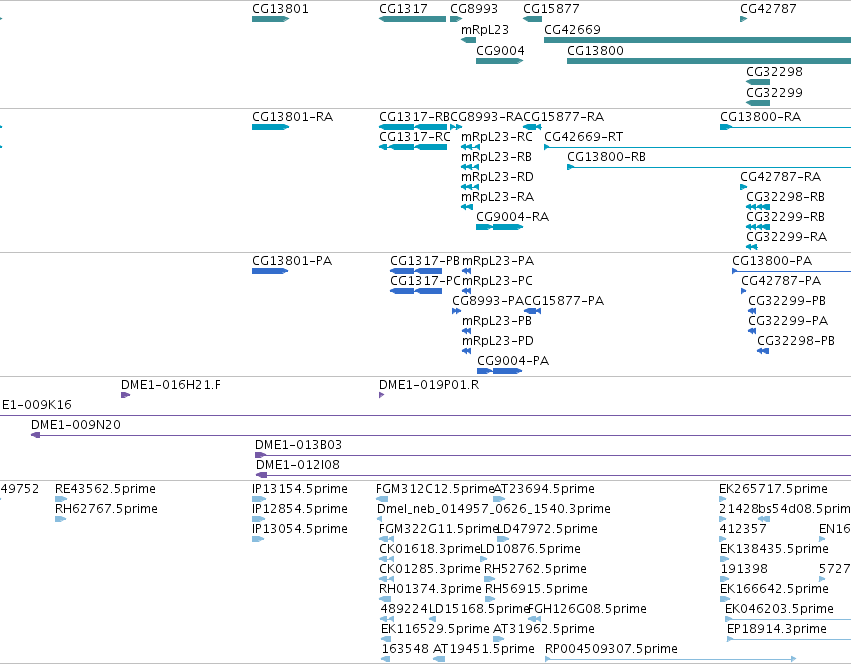The height and width of the screenshot is (664, 851).
Task: Select EST Dmel_neb_014957_0626_1540.3prime
Action: click(494, 509)
